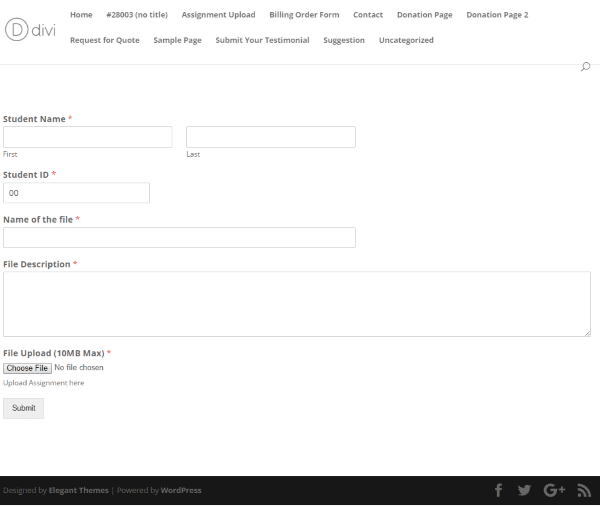This screenshot has width=600, height=507.
Task: Open the Facebook footer icon
Action: (498, 490)
